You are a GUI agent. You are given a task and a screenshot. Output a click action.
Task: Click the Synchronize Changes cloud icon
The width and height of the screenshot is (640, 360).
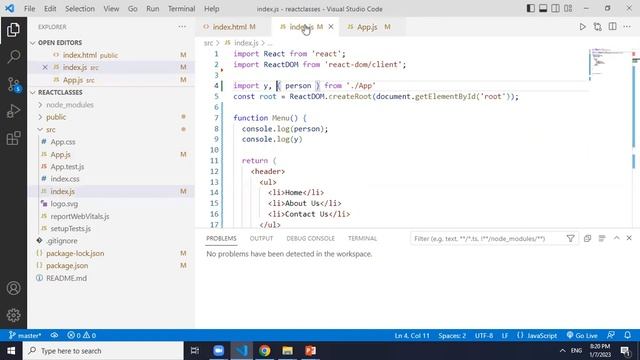(54, 336)
